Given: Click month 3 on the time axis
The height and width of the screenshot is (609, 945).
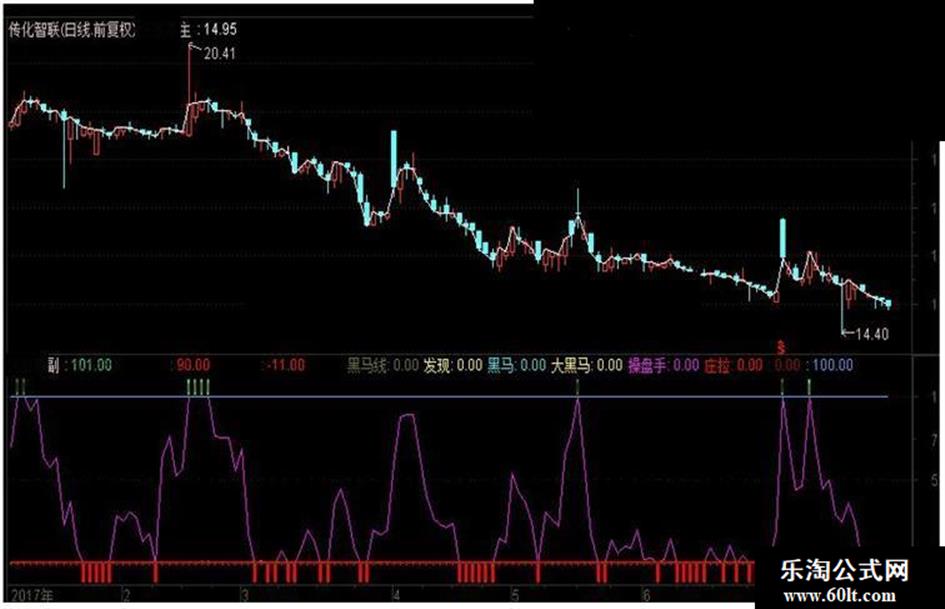Looking at the screenshot, I should (x=245, y=595).
